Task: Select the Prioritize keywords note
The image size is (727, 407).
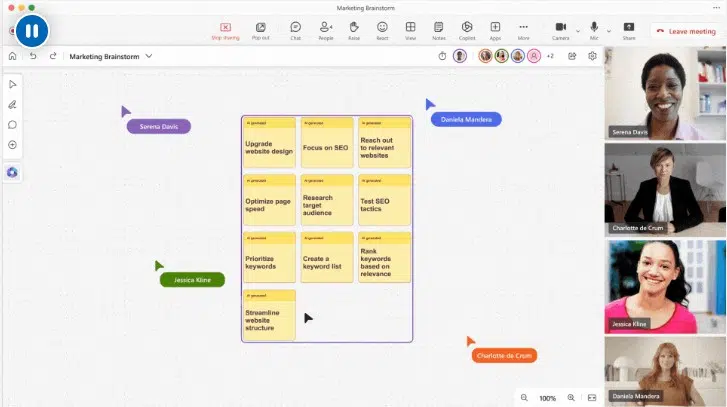Action: tap(269, 257)
